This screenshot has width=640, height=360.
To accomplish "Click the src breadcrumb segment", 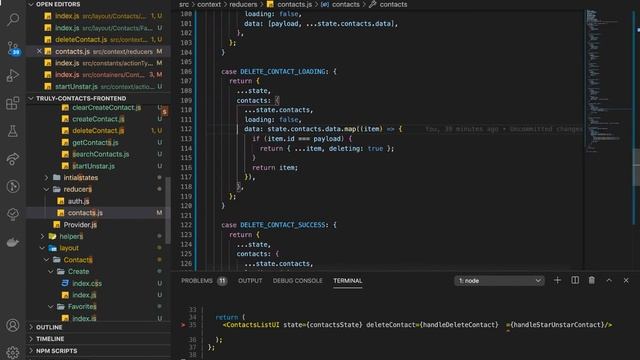I will click(184, 4).
